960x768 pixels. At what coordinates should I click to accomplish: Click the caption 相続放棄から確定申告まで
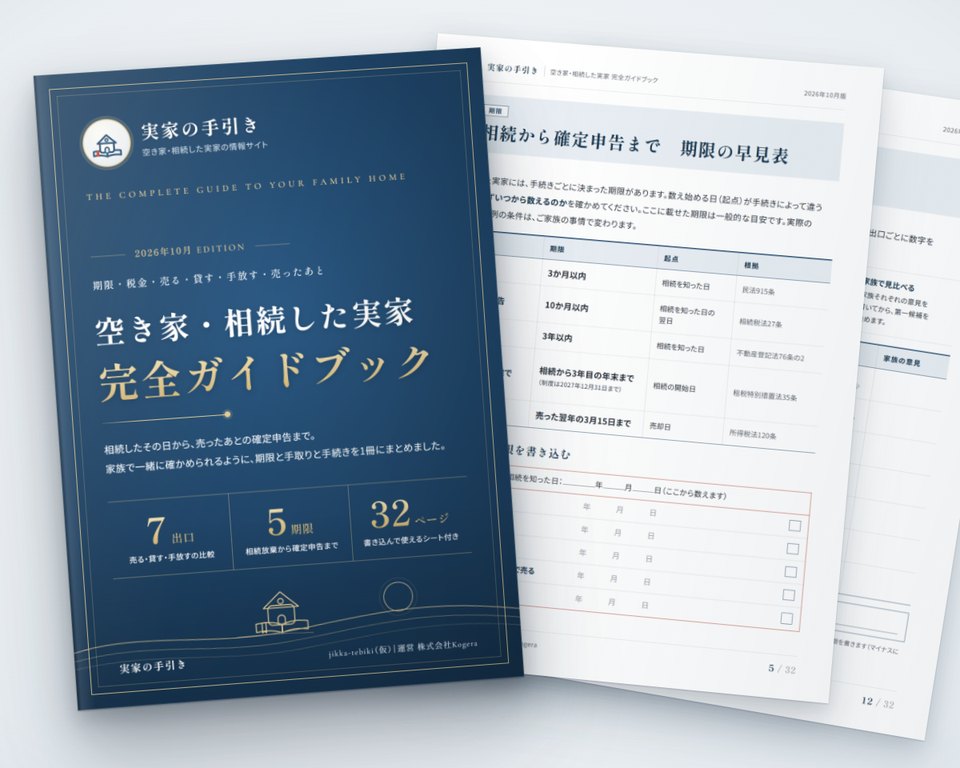[x=291, y=548]
